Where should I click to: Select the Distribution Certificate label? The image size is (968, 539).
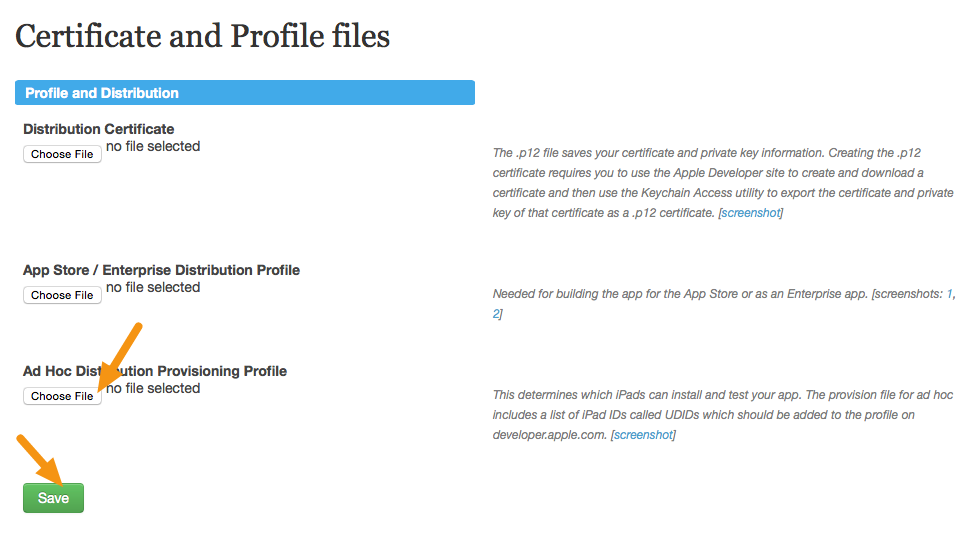pos(99,129)
